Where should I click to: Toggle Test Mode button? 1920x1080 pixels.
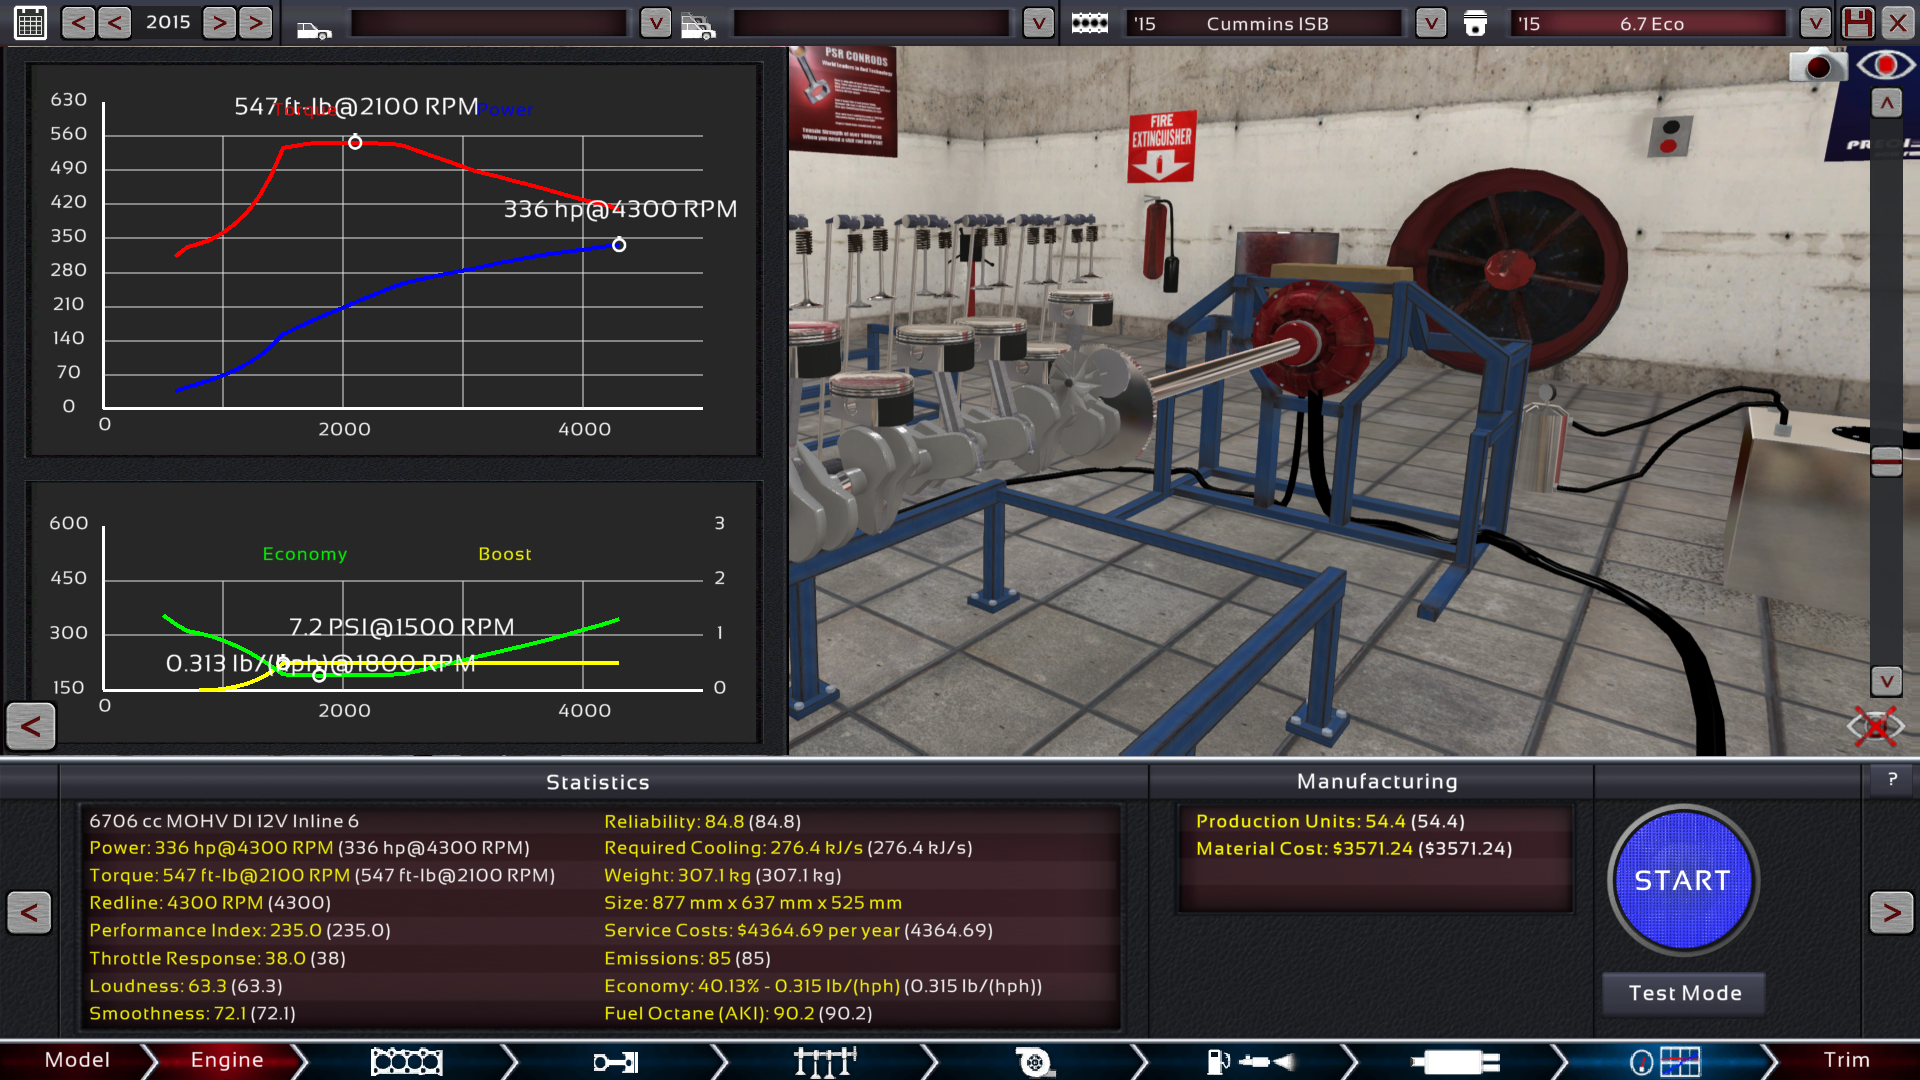click(x=1684, y=993)
